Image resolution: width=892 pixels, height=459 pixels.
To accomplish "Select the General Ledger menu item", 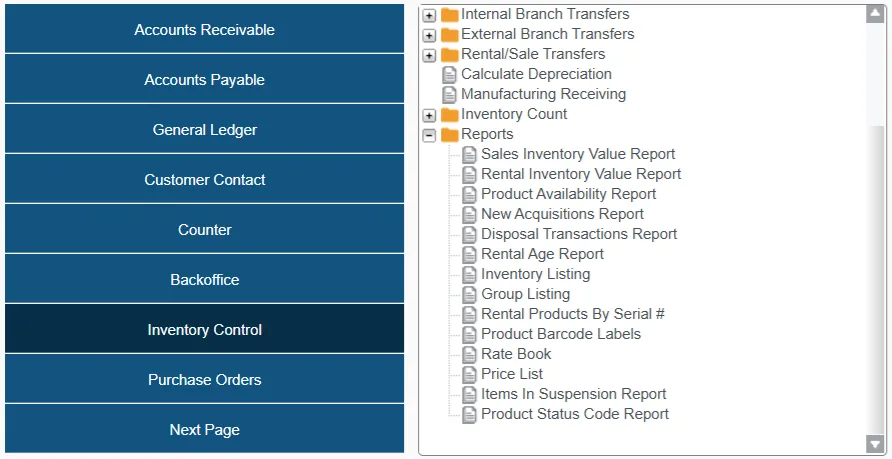I will click(204, 130).
